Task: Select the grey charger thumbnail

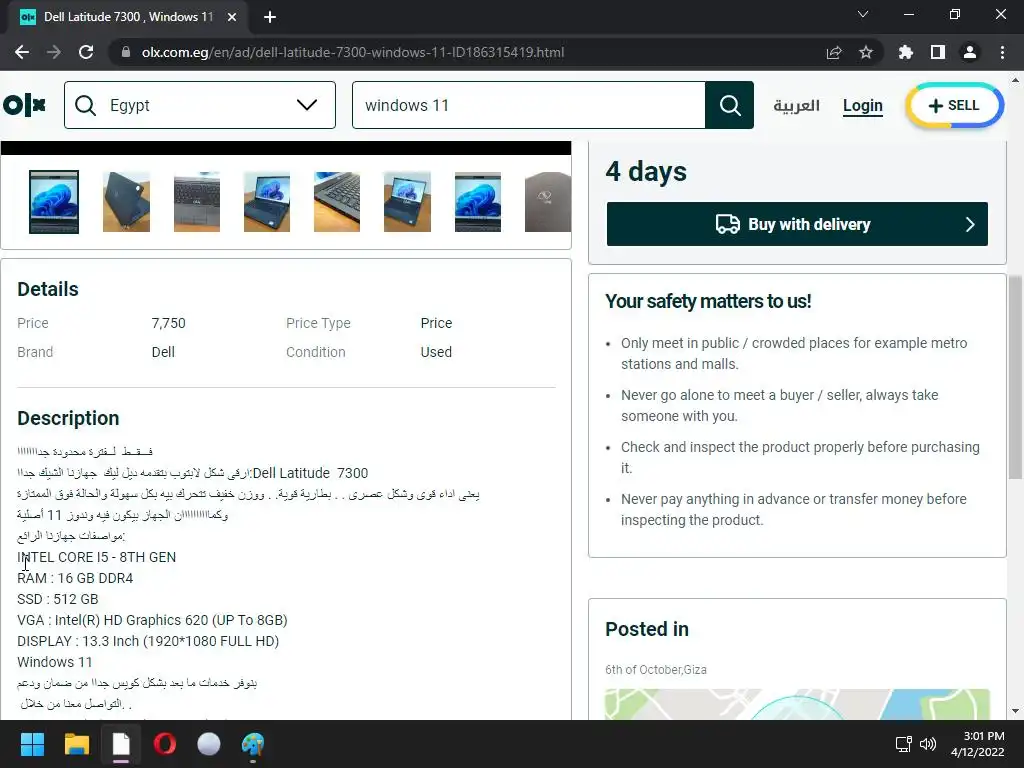Action: point(548,202)
